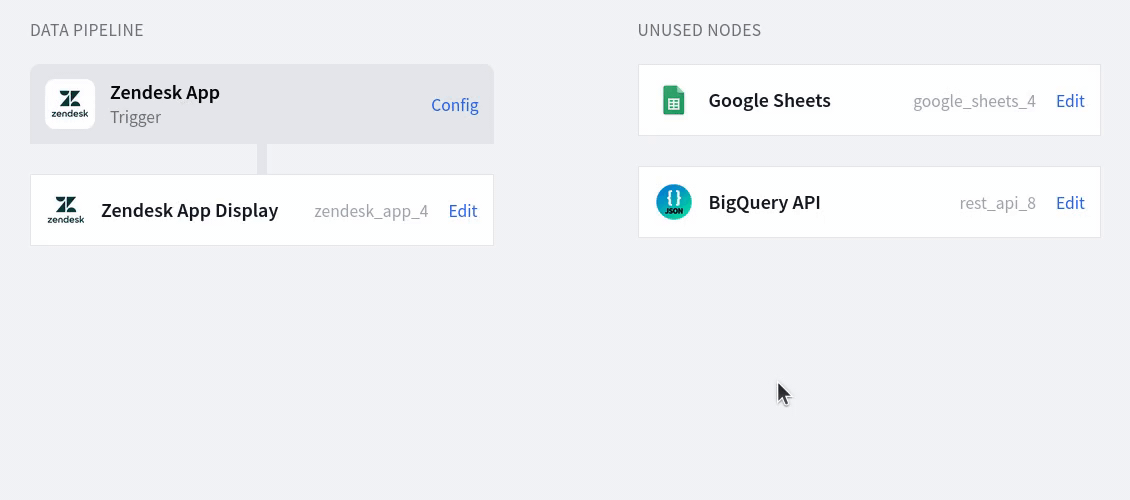Edit the Zendesk App Display node
This screenshot has width=1130, height=500.
(462, 211)
